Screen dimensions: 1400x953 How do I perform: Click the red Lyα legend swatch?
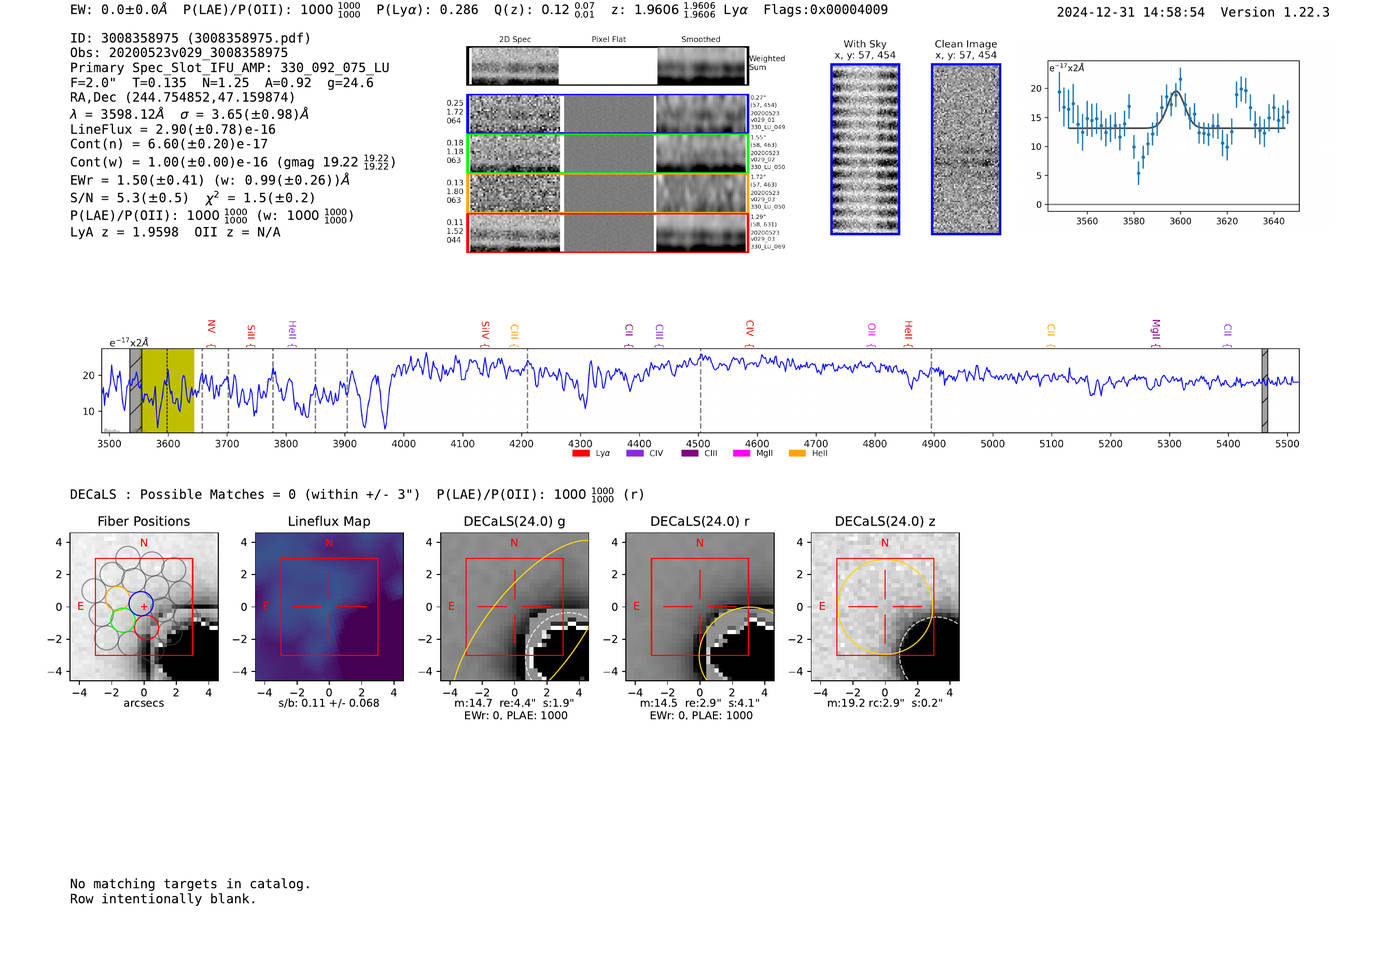click(x=580, y=454)
